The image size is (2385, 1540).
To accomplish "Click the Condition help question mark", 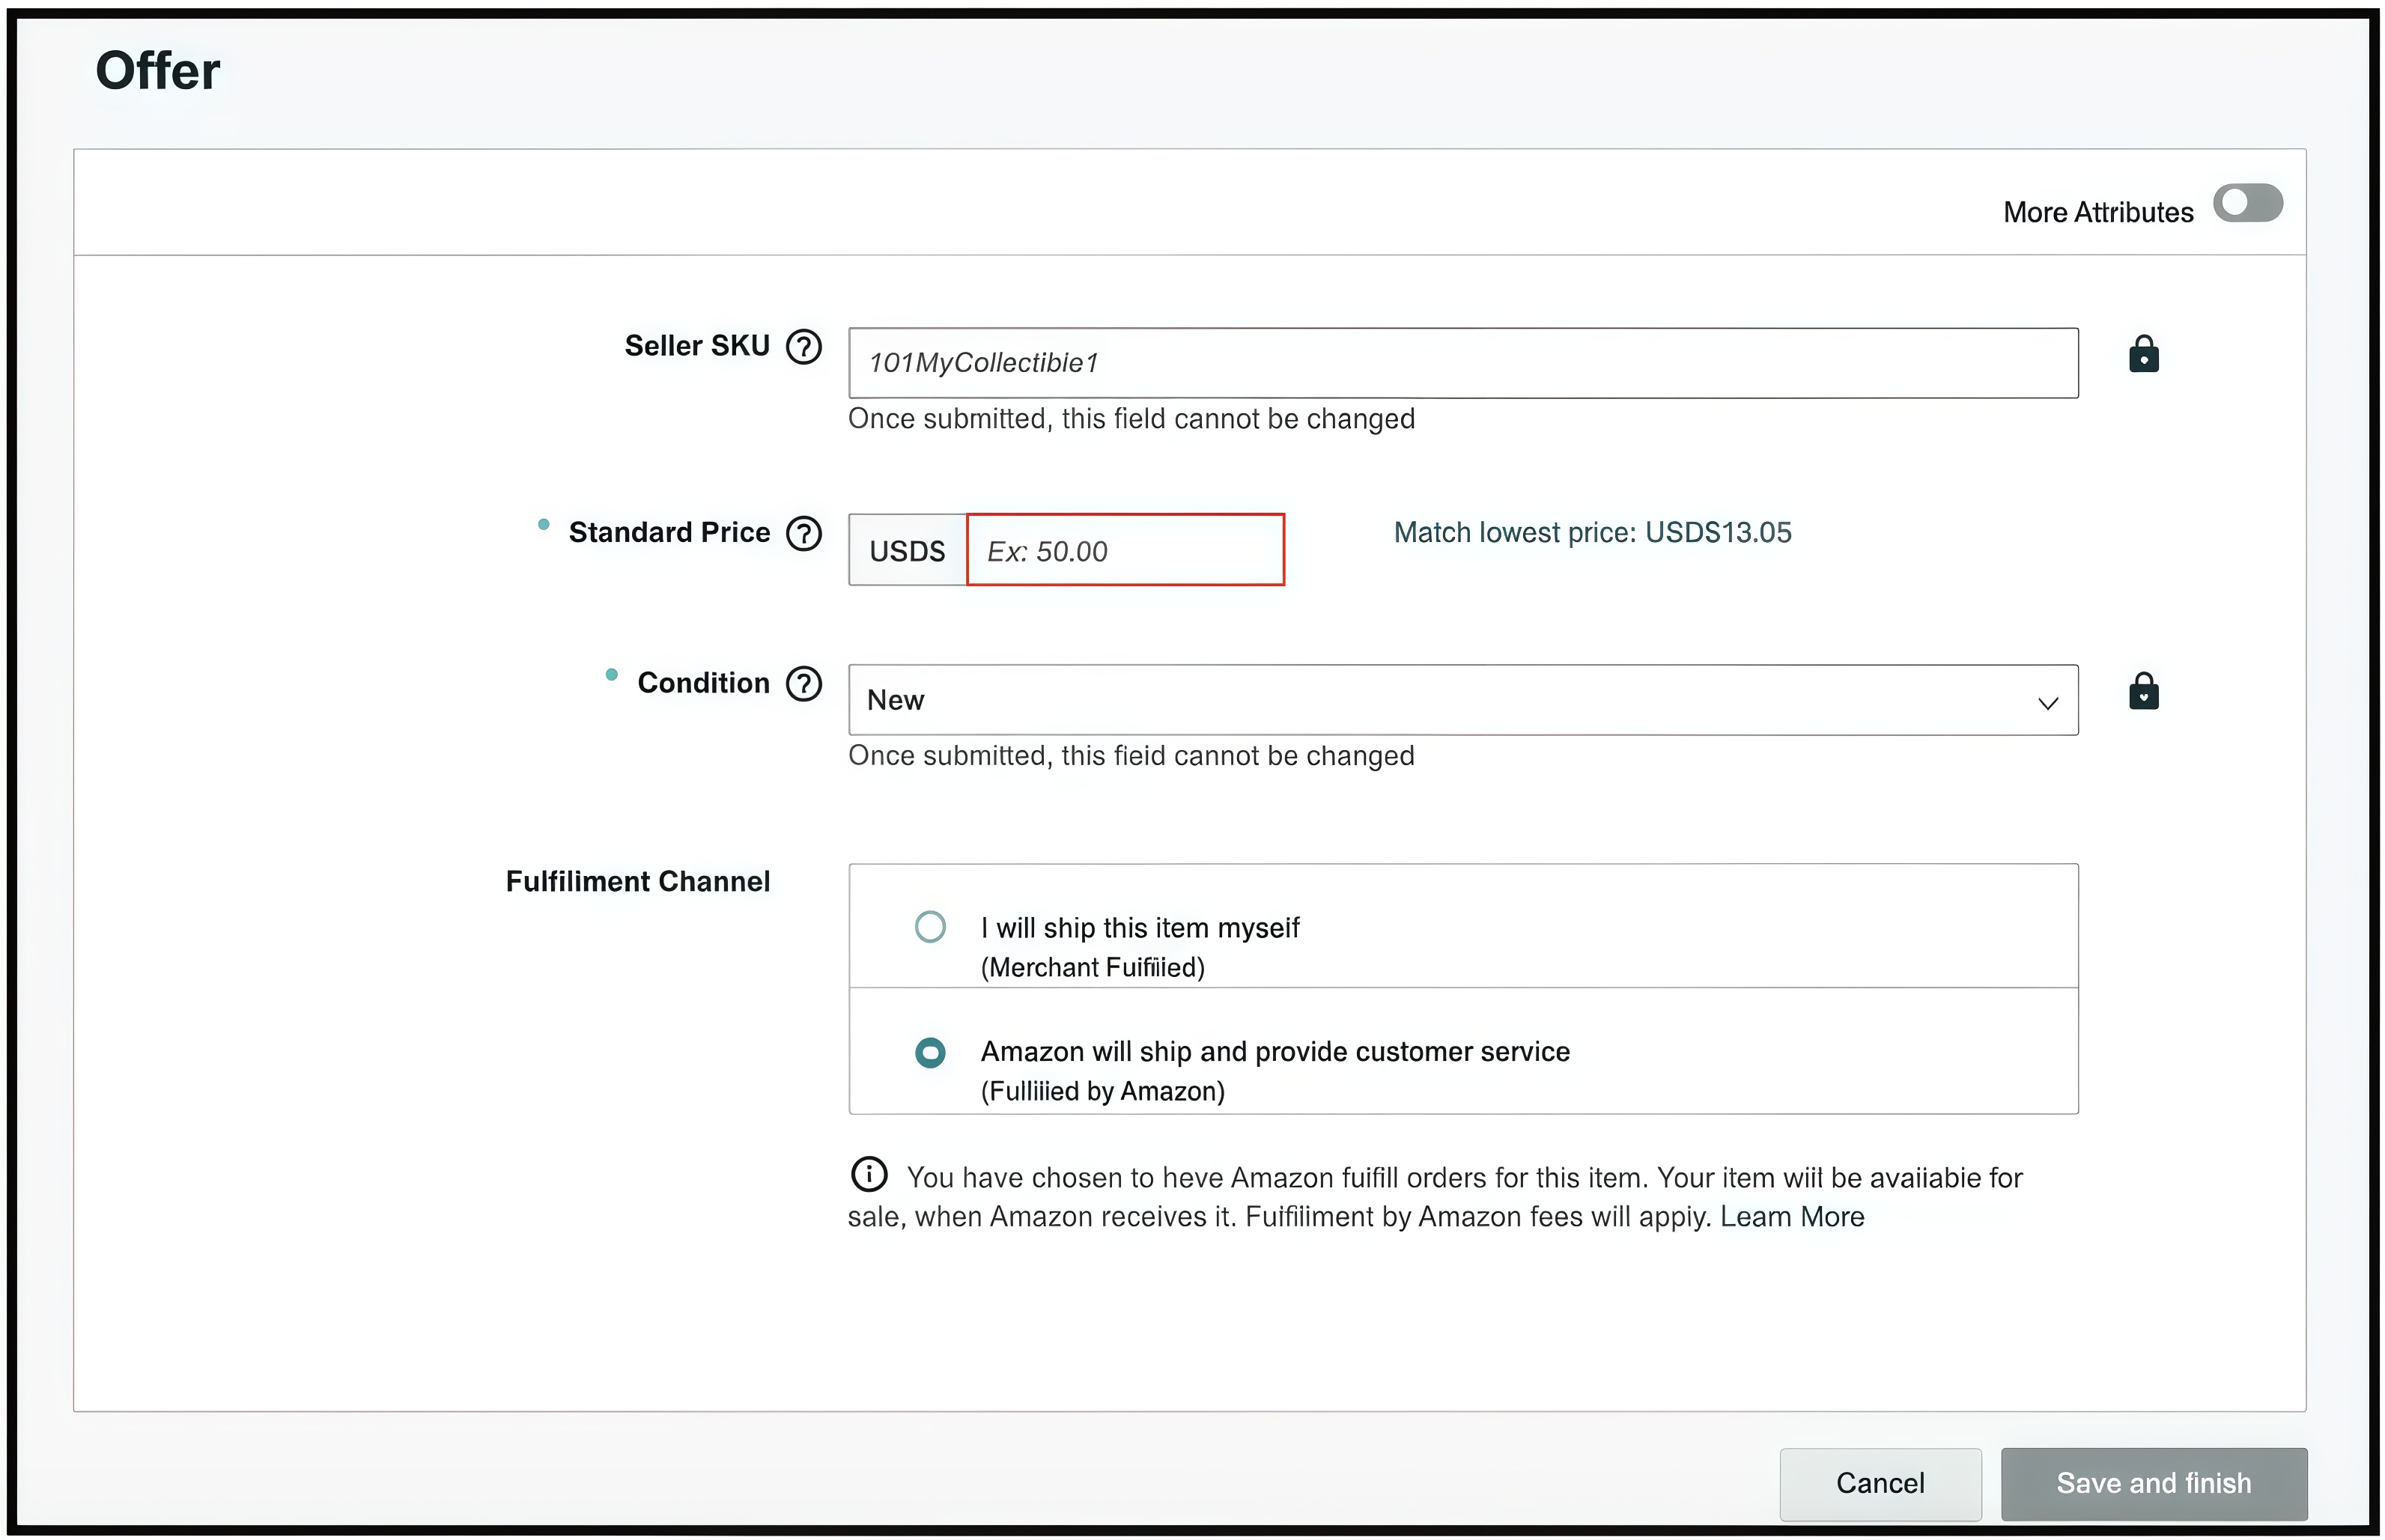I will coord(803,684).
